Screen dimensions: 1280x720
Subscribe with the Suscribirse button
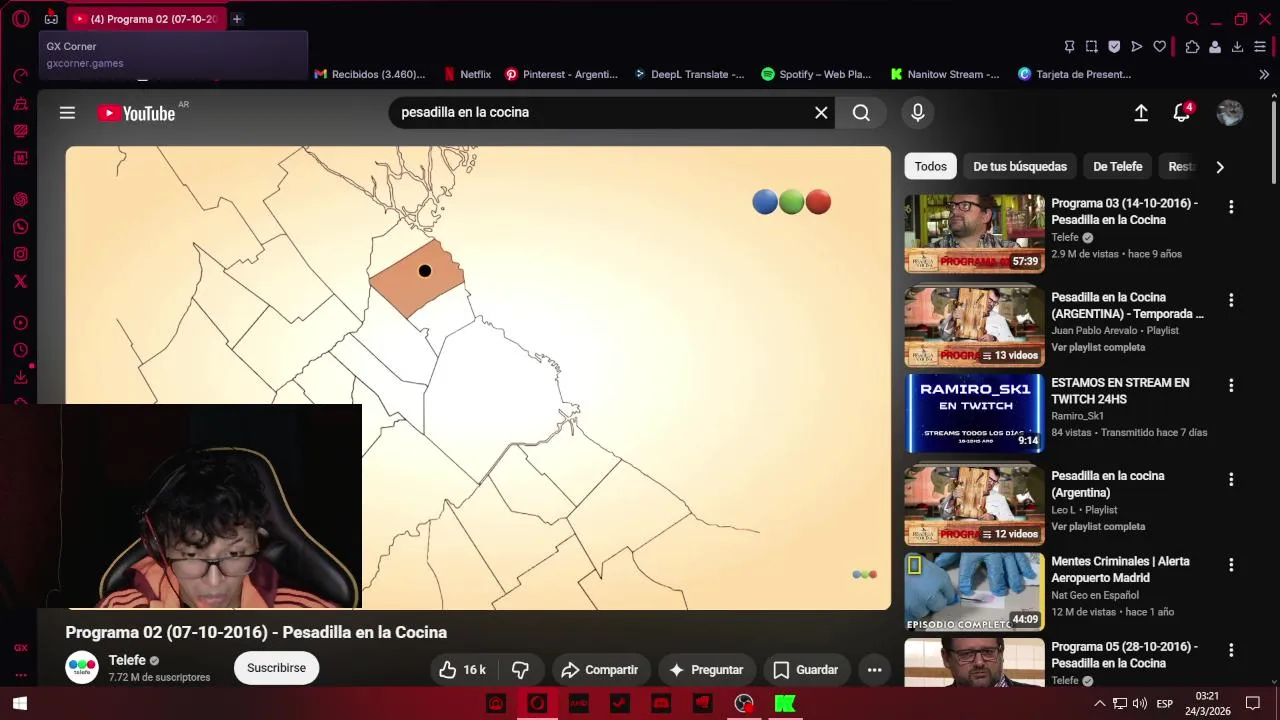(x=276, y=668)
